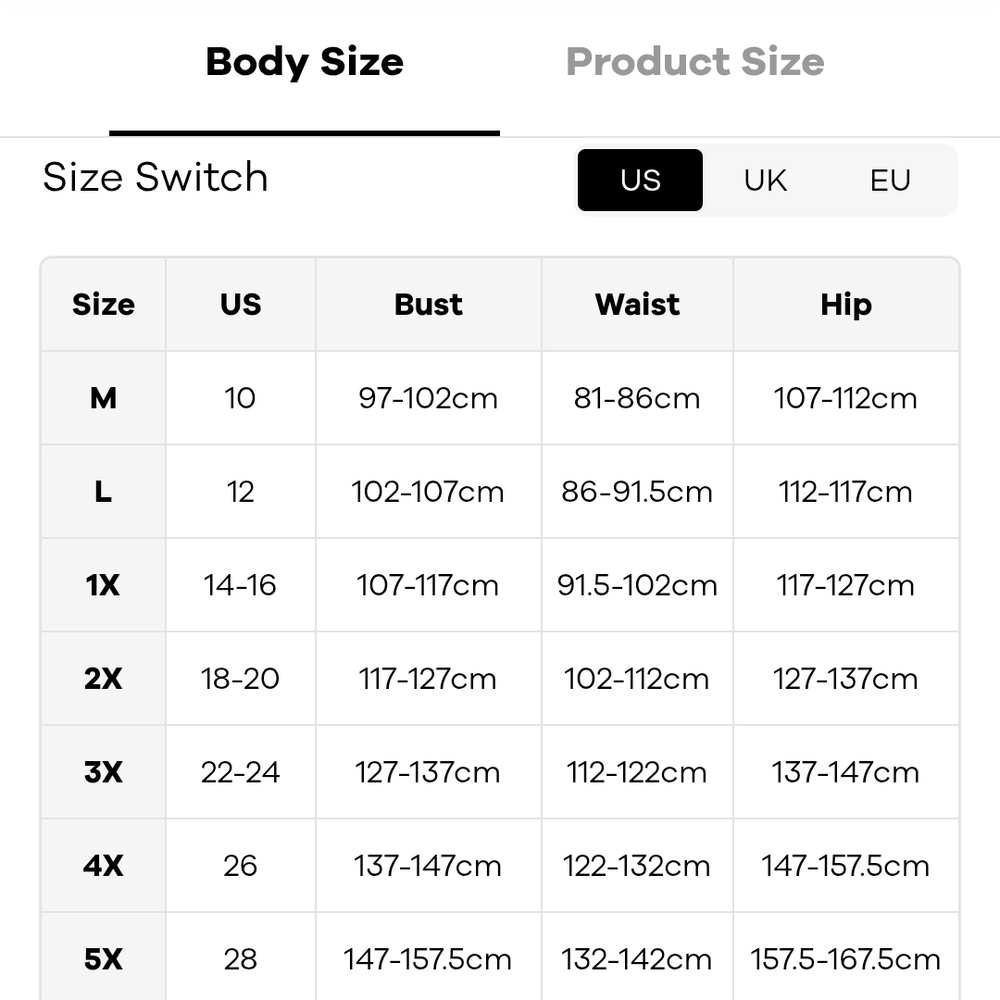Click the US column header

pos(240,304)
